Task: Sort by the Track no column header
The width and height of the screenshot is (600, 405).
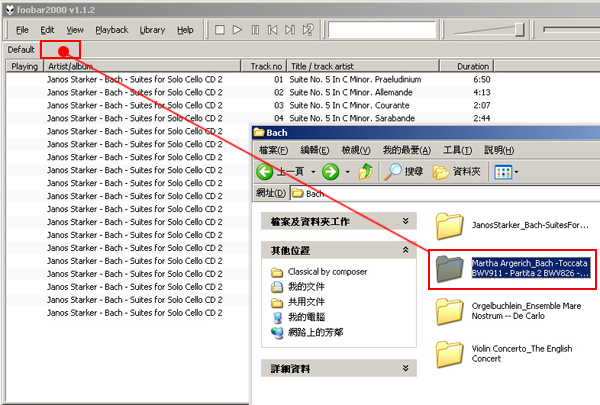Action: tap(264, 66)
